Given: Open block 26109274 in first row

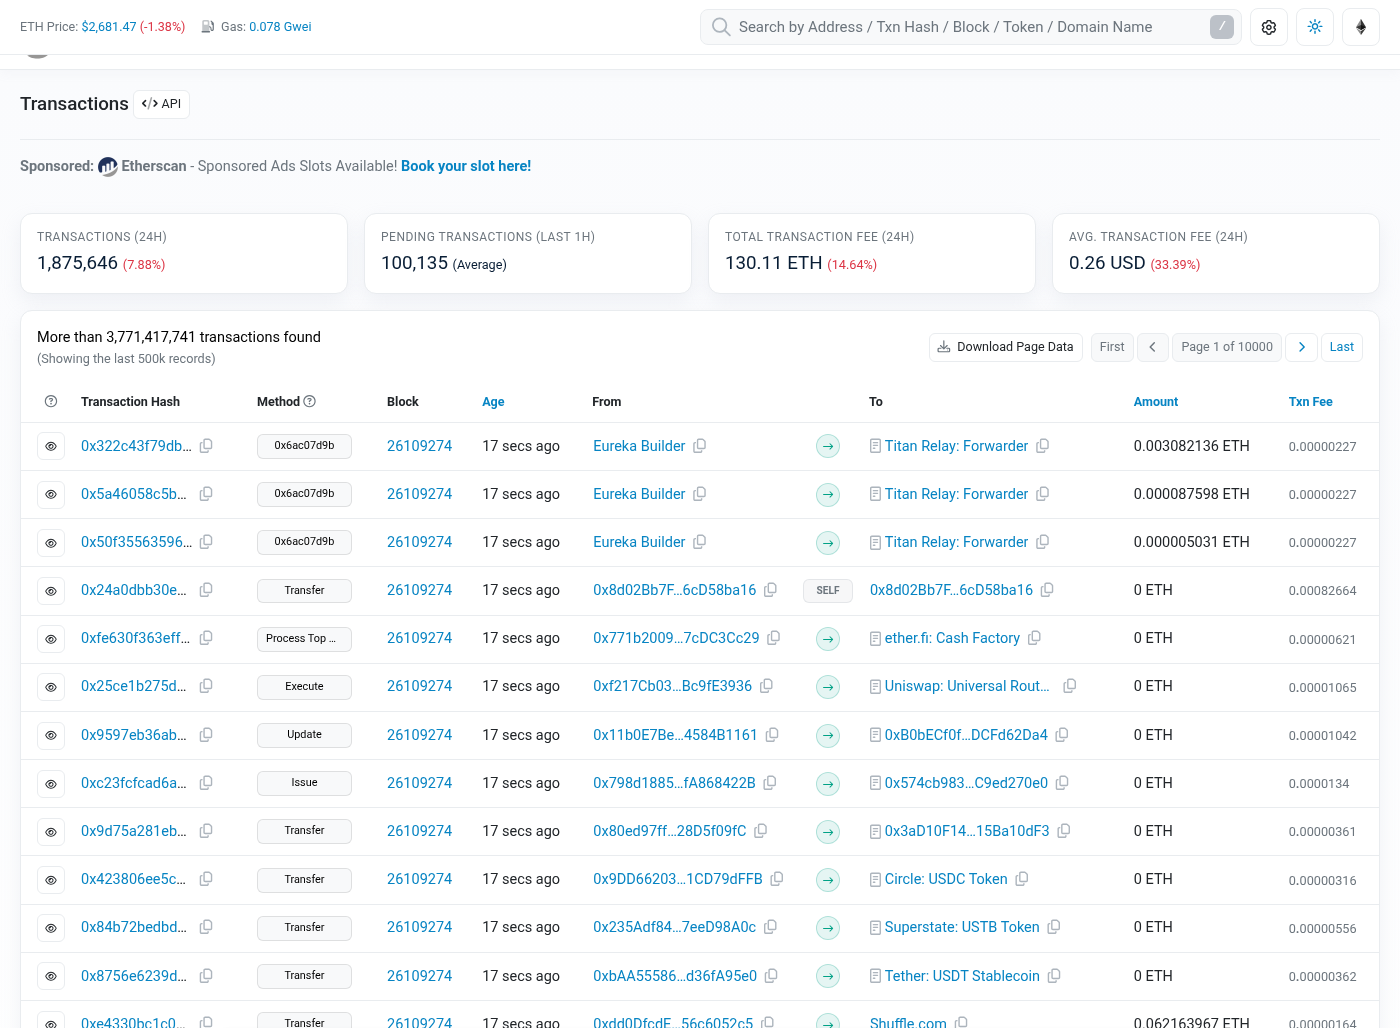Looking at the screenshot, I should click(x=420, y=446).
